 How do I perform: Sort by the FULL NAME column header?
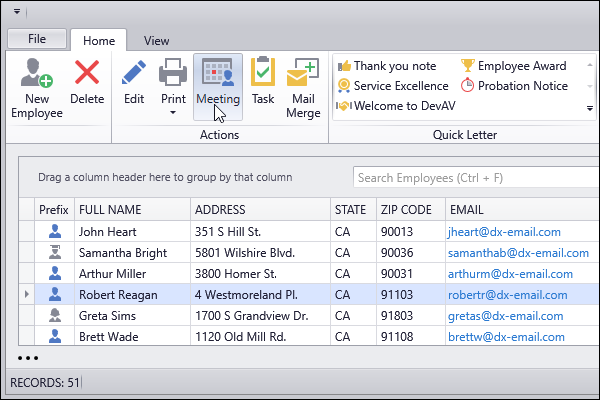click(x=110, y=210)
